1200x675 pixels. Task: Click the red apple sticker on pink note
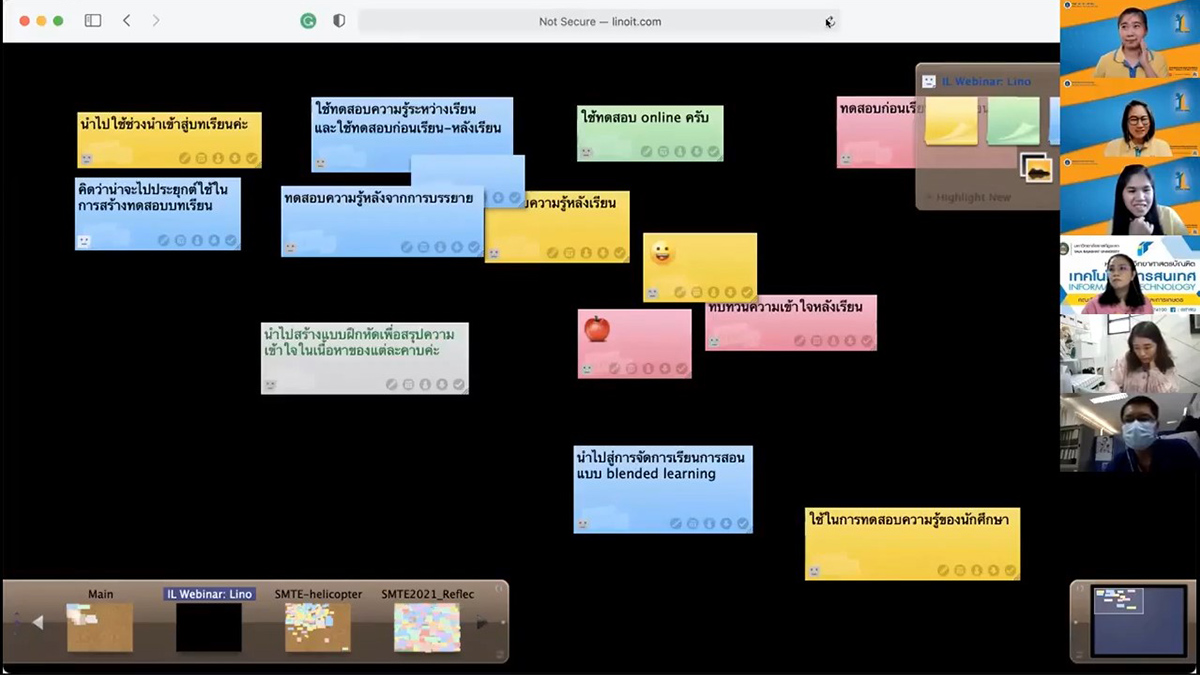[597, 328]
